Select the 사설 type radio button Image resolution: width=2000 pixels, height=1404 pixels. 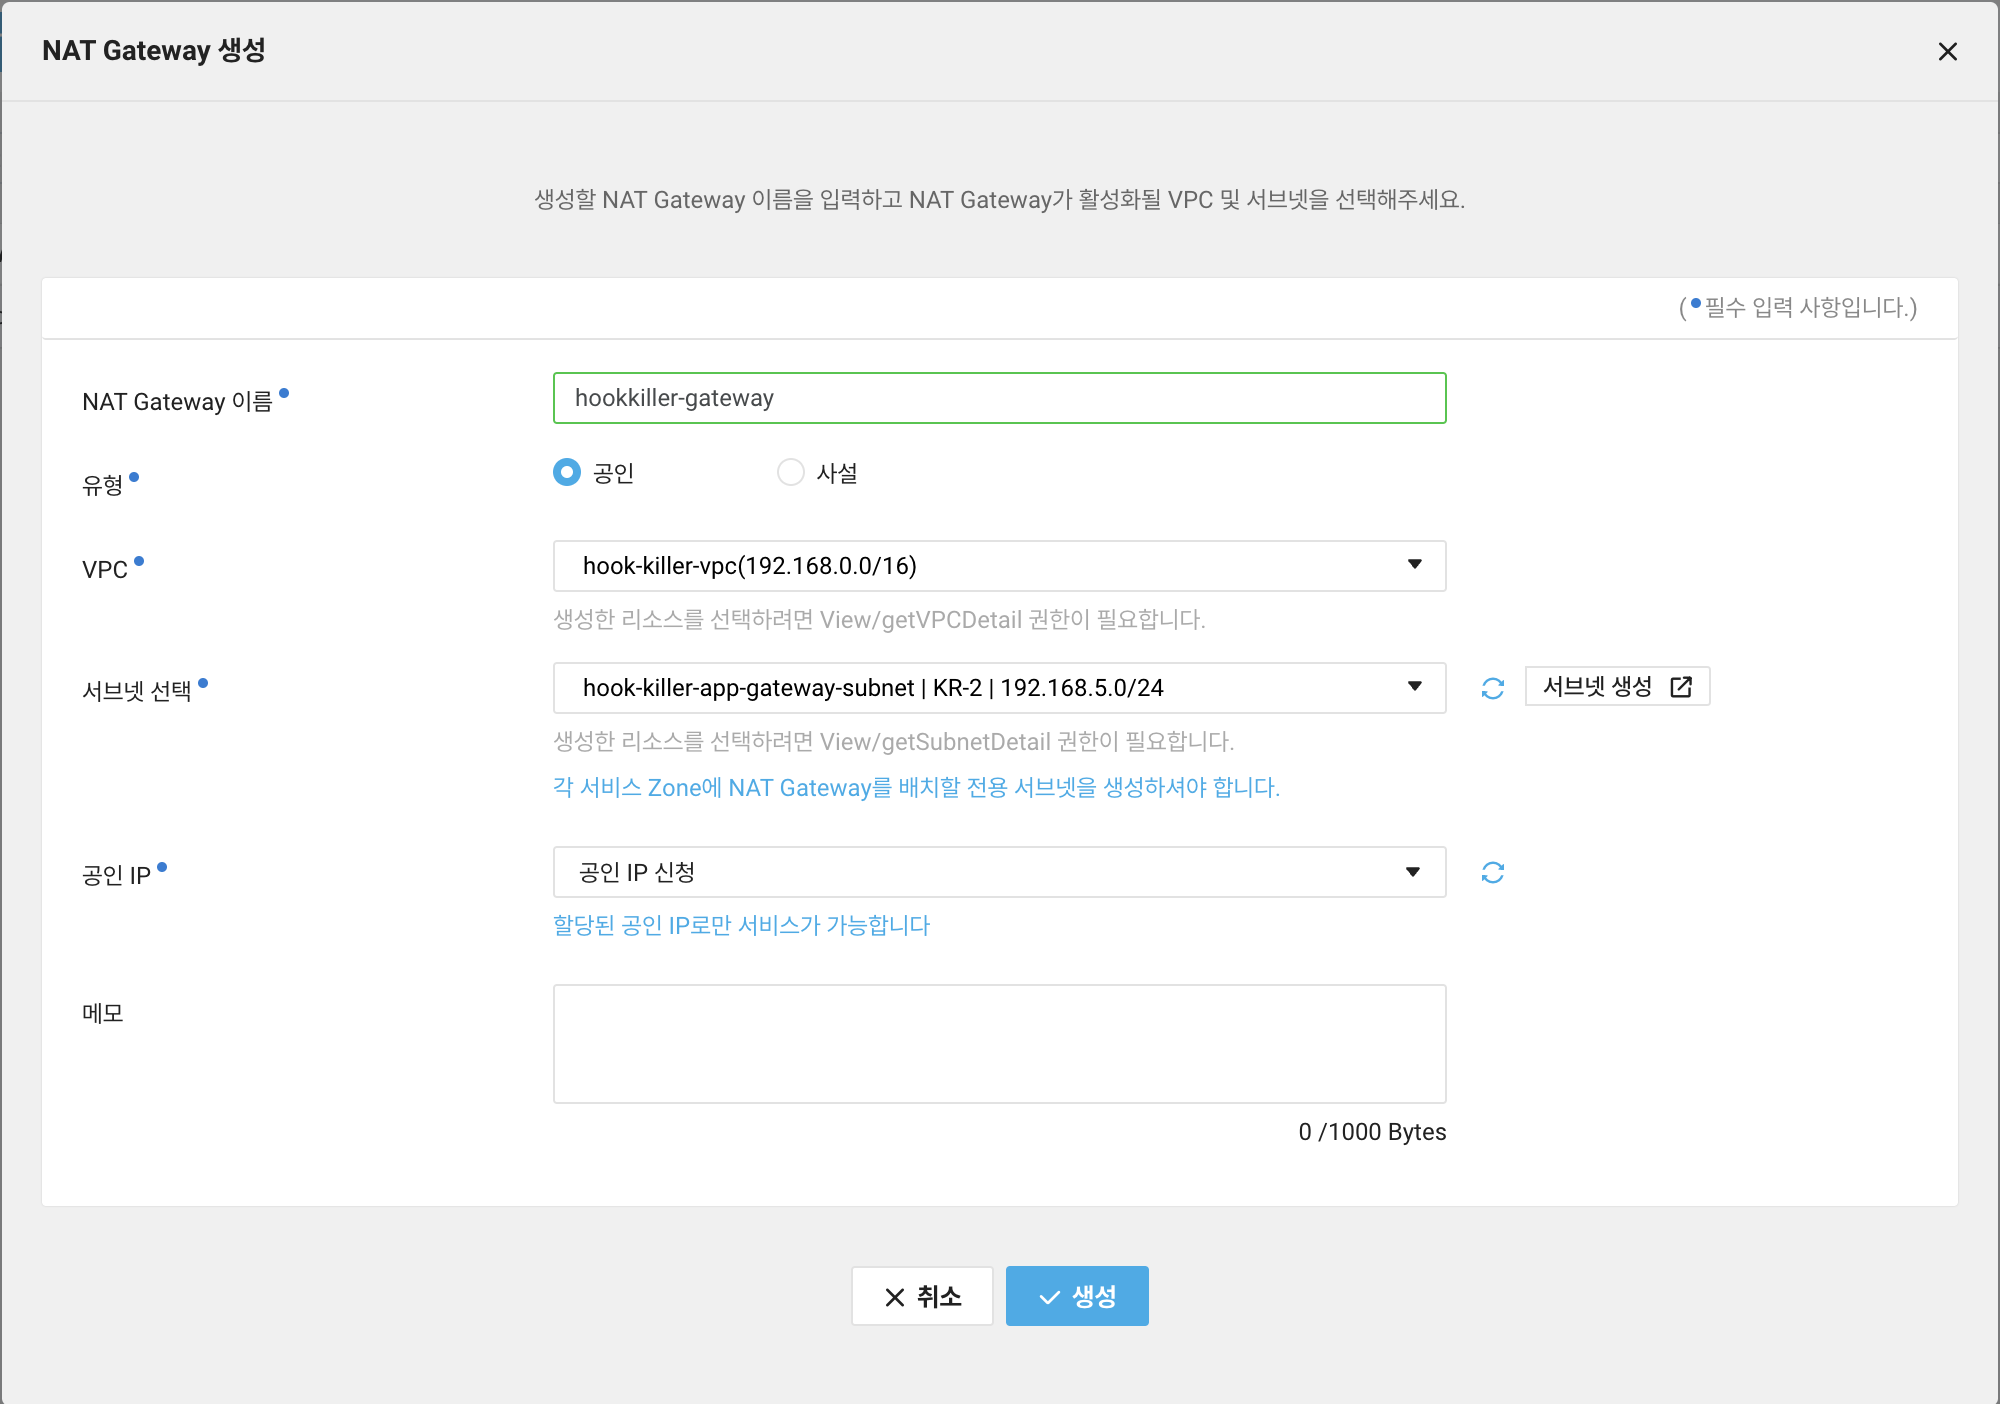tap(790, 472)
